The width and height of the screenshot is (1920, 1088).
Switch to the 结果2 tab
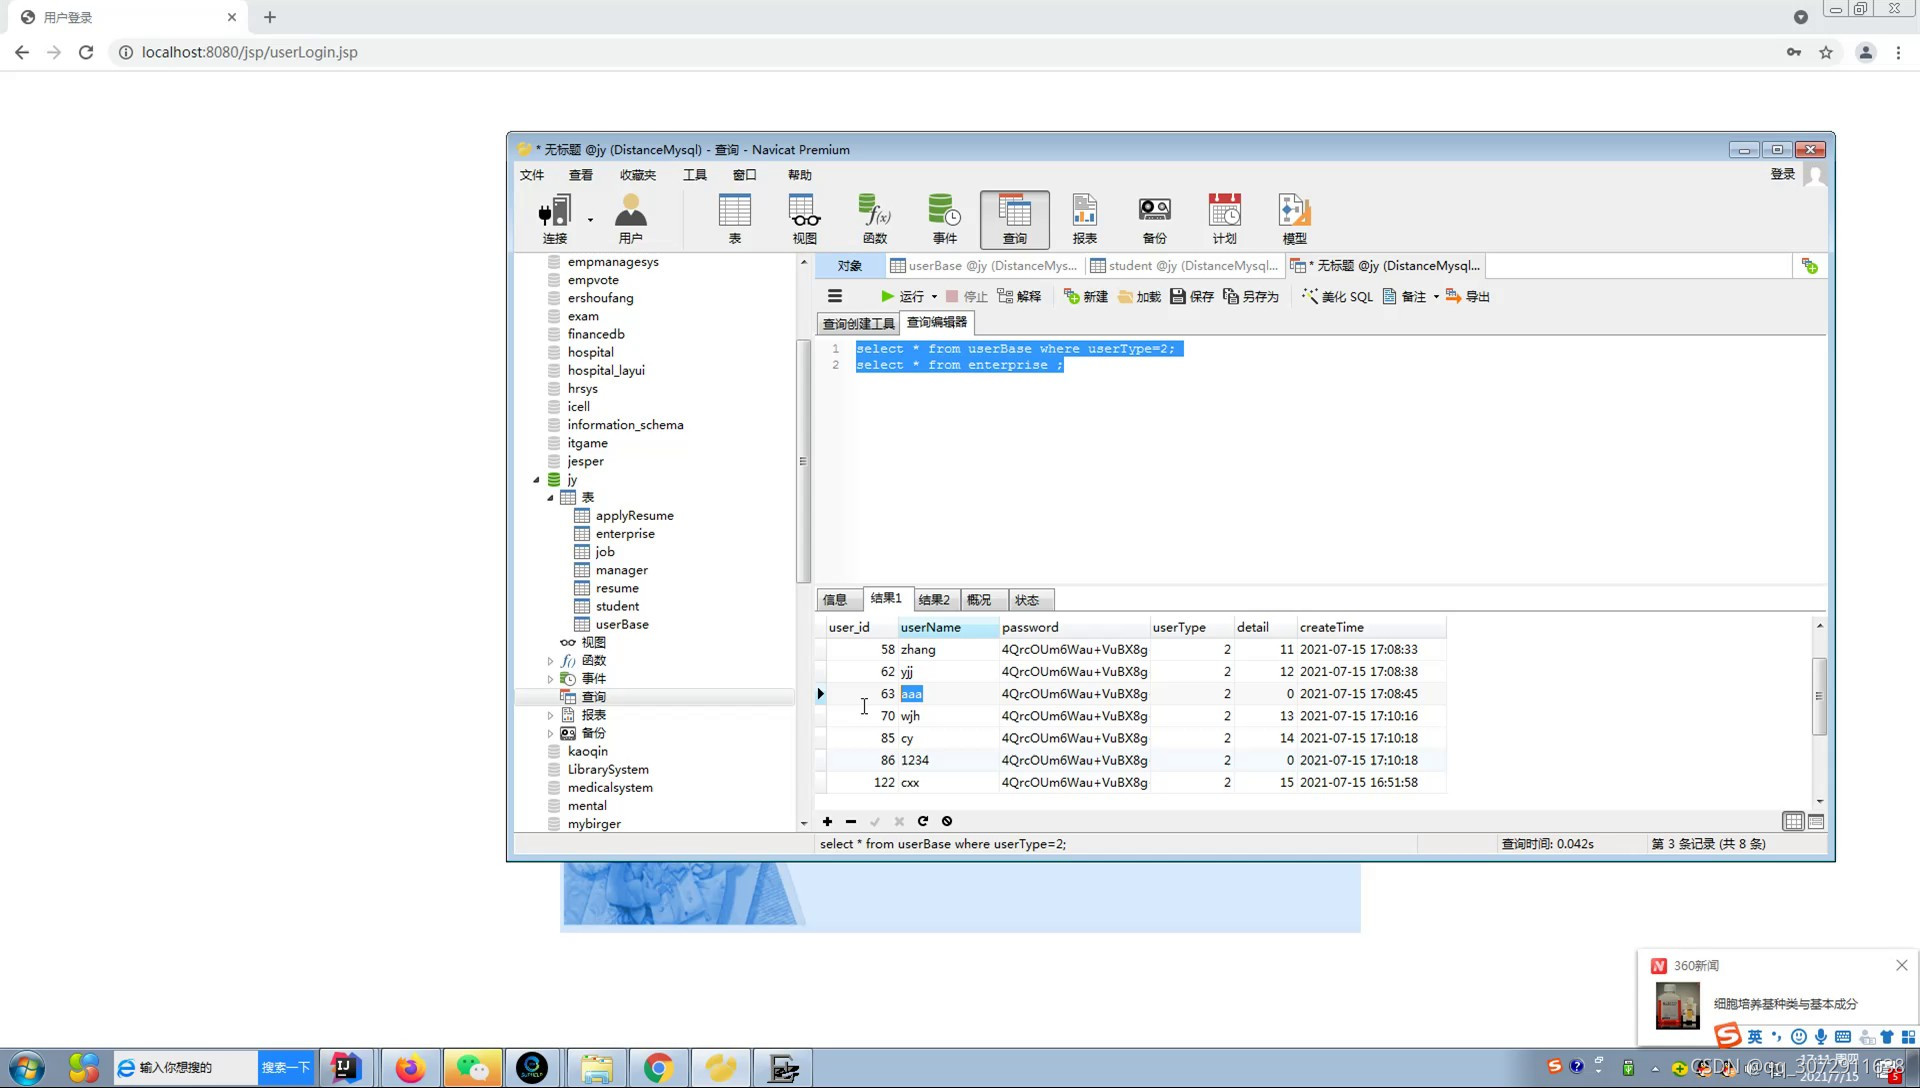coord(934,600)
